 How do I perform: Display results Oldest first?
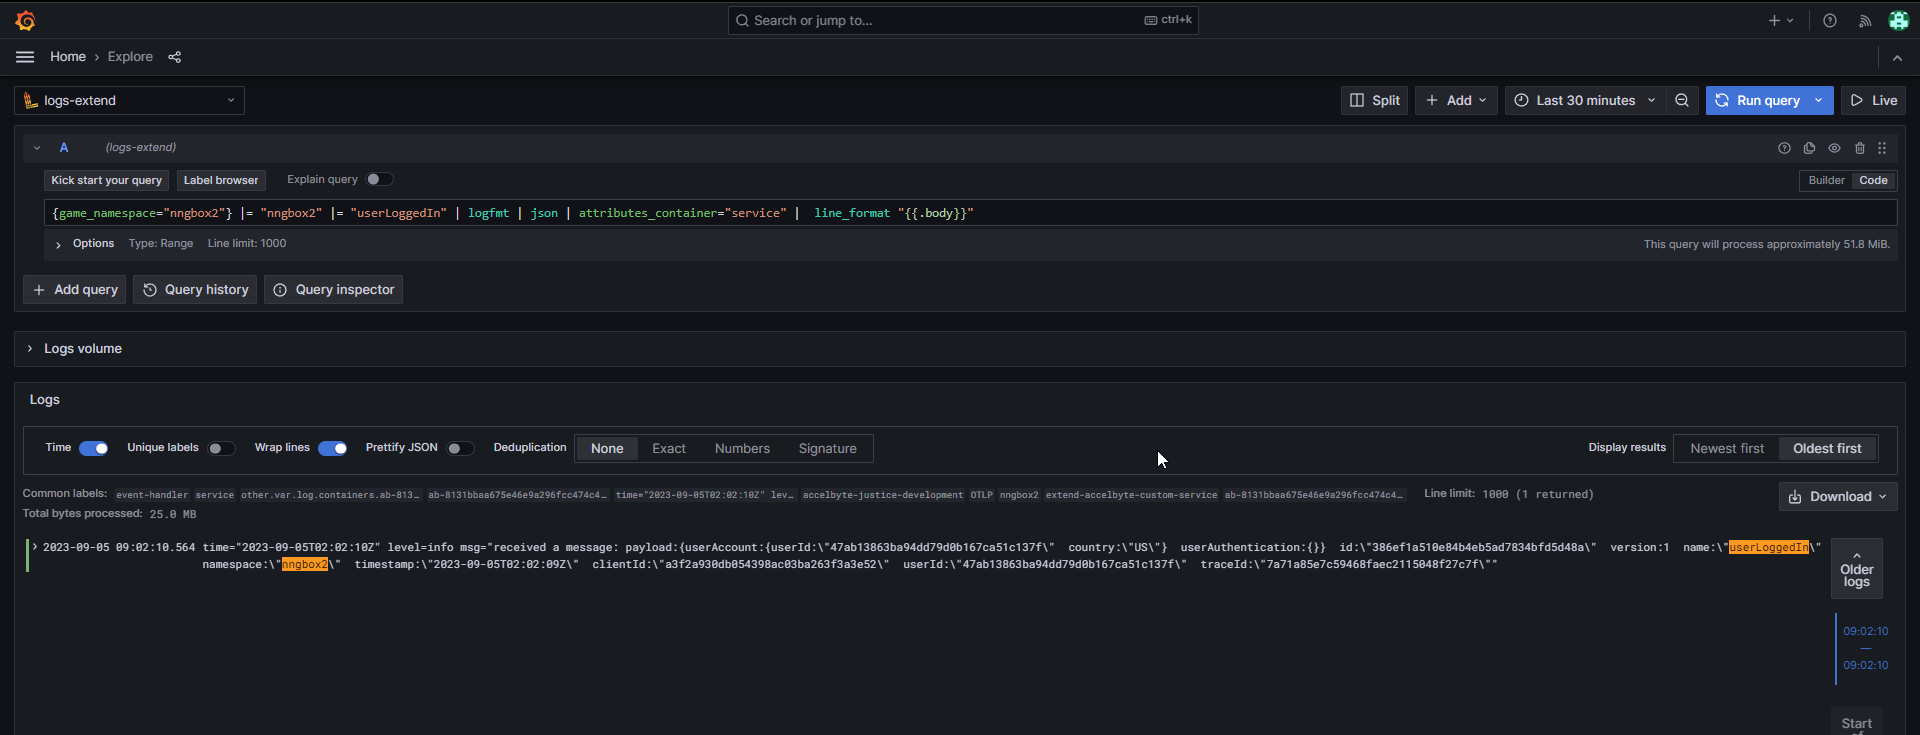tap(1827, 448)
